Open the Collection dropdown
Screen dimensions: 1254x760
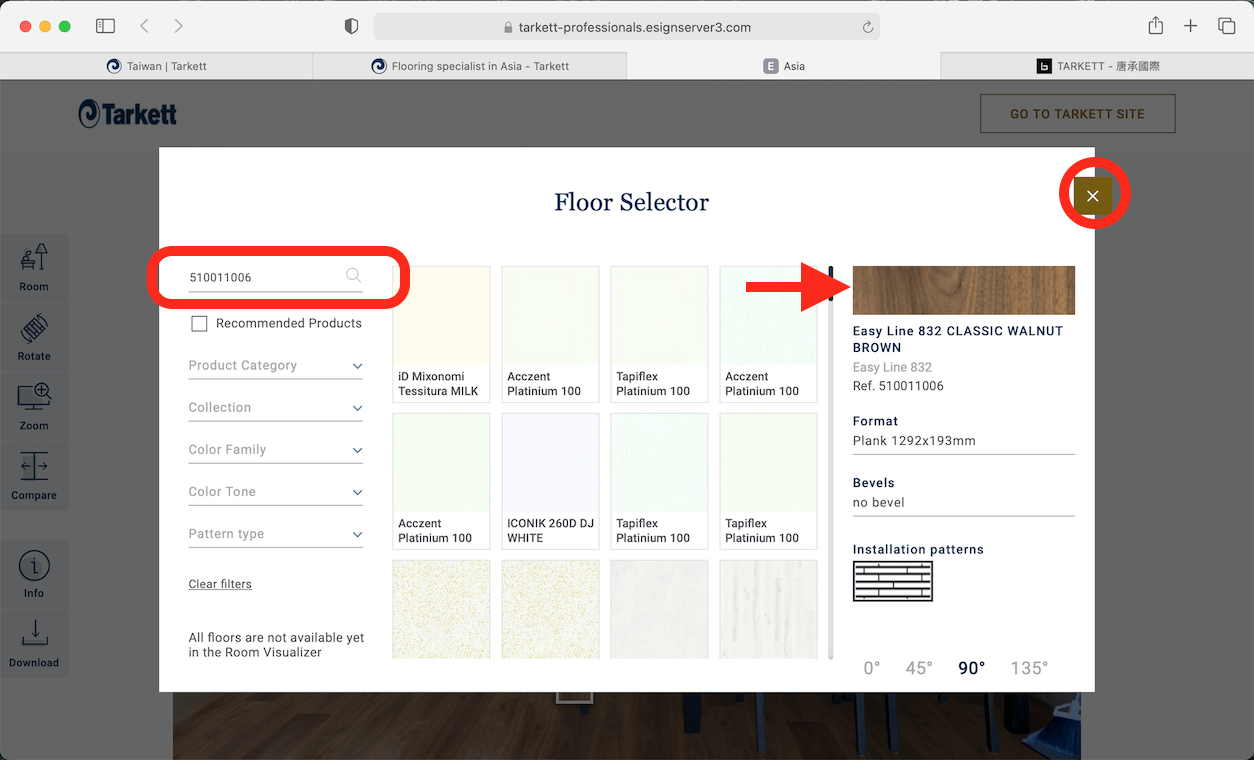[276, 408]
